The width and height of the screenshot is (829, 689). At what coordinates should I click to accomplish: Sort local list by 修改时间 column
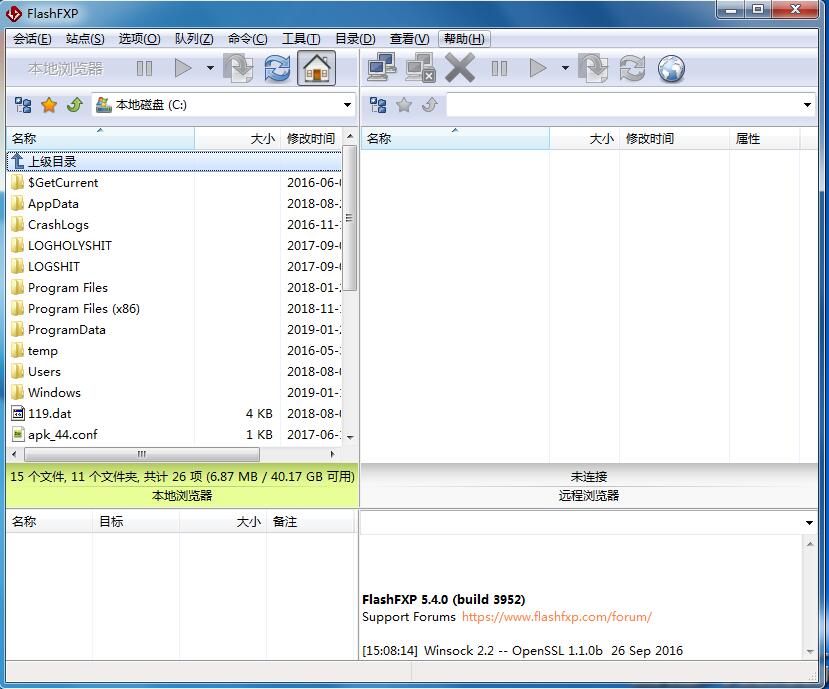click(x=311, y=139)
